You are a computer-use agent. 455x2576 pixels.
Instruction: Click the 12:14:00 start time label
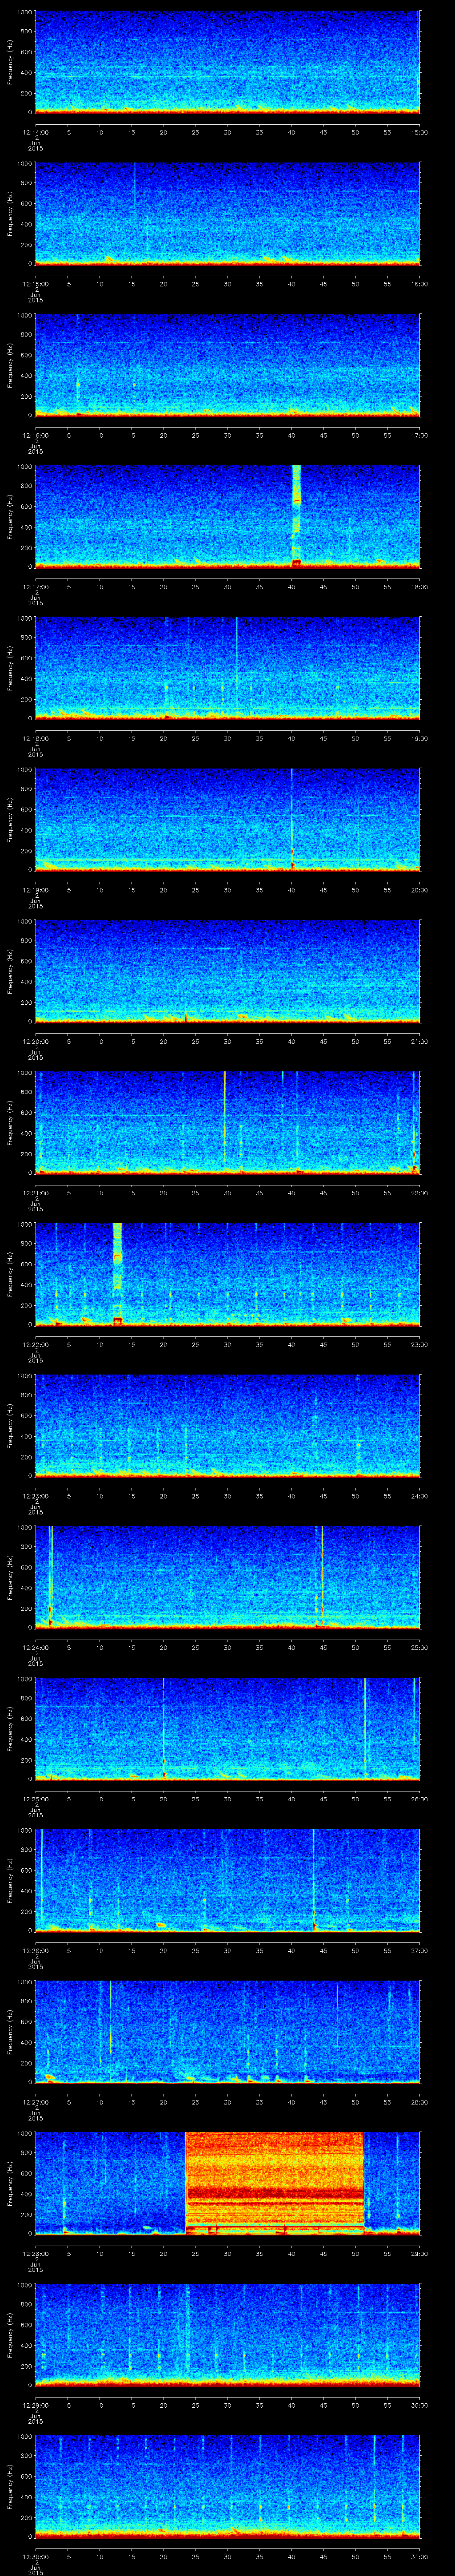(35, 132)
